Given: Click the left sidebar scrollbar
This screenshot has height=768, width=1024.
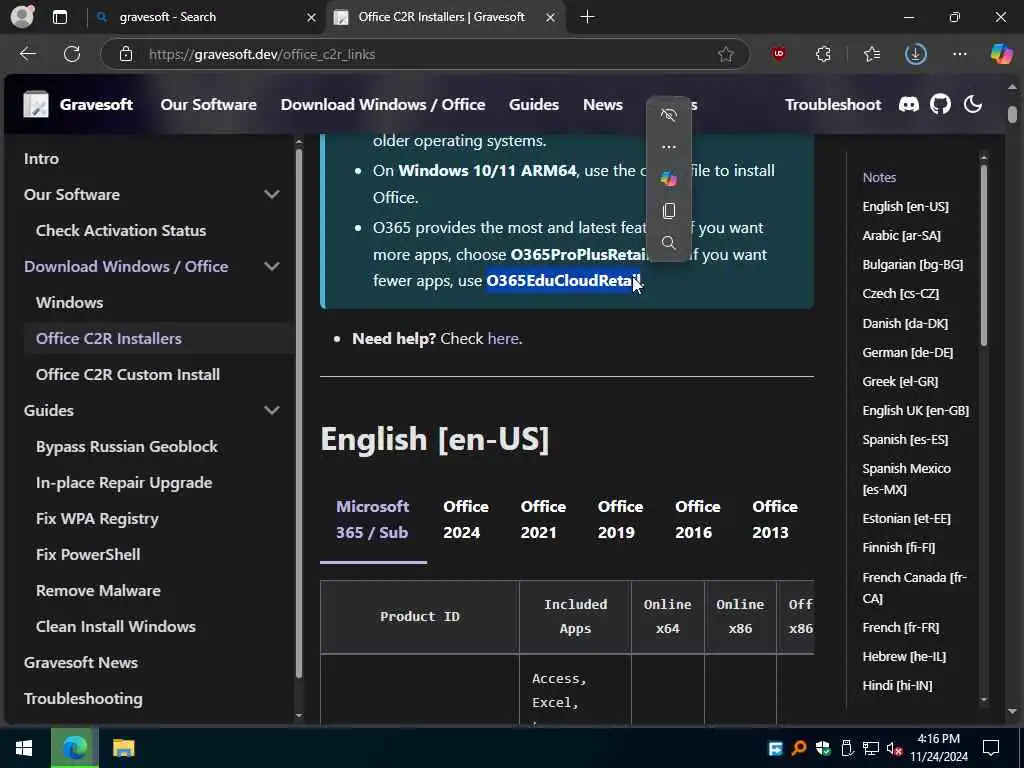Looking at the screenshot, I should coord(298,411).
